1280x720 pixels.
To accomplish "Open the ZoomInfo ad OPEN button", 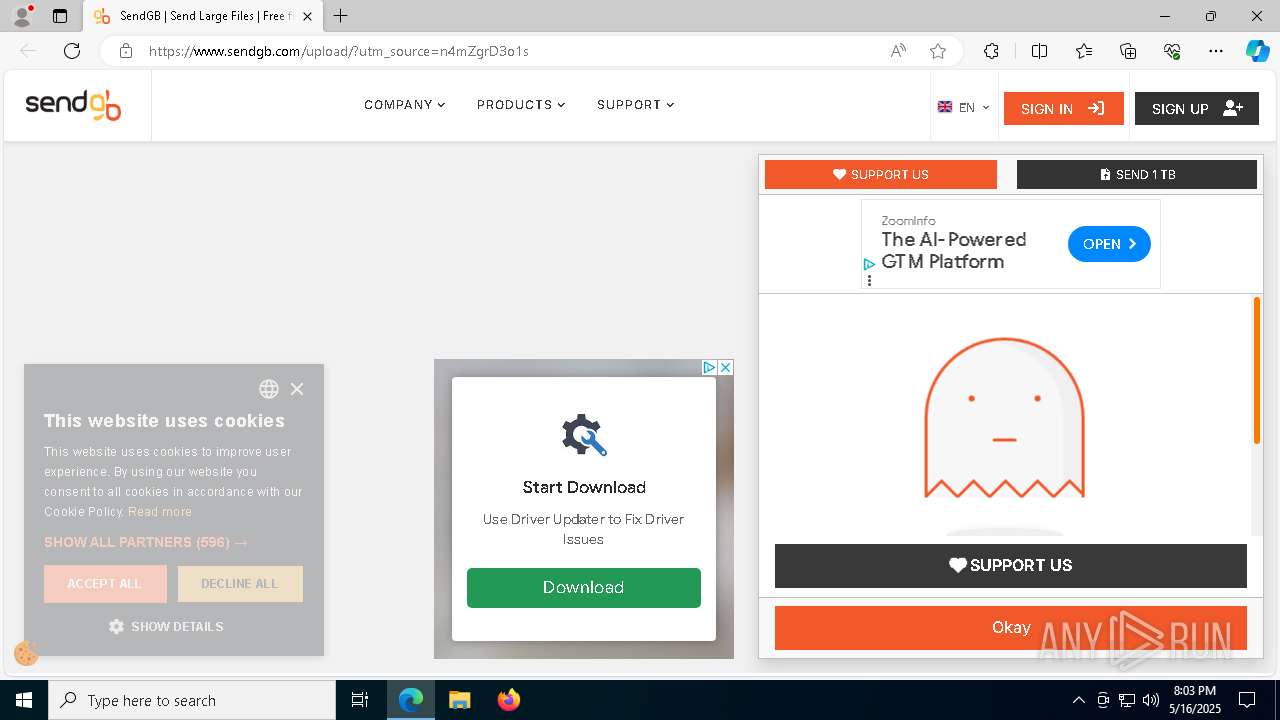I will (1109, 244).
